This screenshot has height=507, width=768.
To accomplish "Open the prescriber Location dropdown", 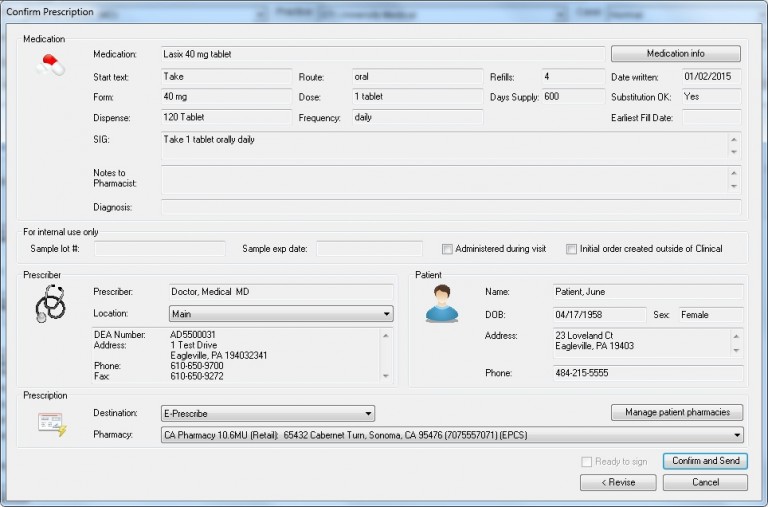I will [x=387, y=314].
